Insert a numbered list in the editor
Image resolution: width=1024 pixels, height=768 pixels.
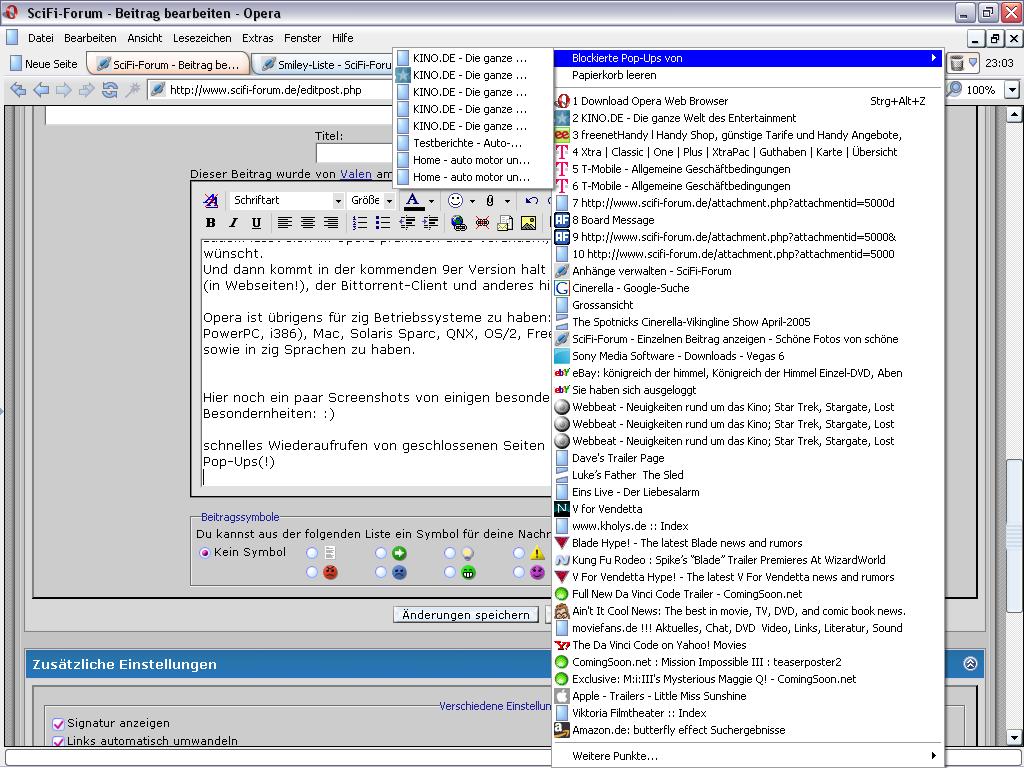[360, 223]
